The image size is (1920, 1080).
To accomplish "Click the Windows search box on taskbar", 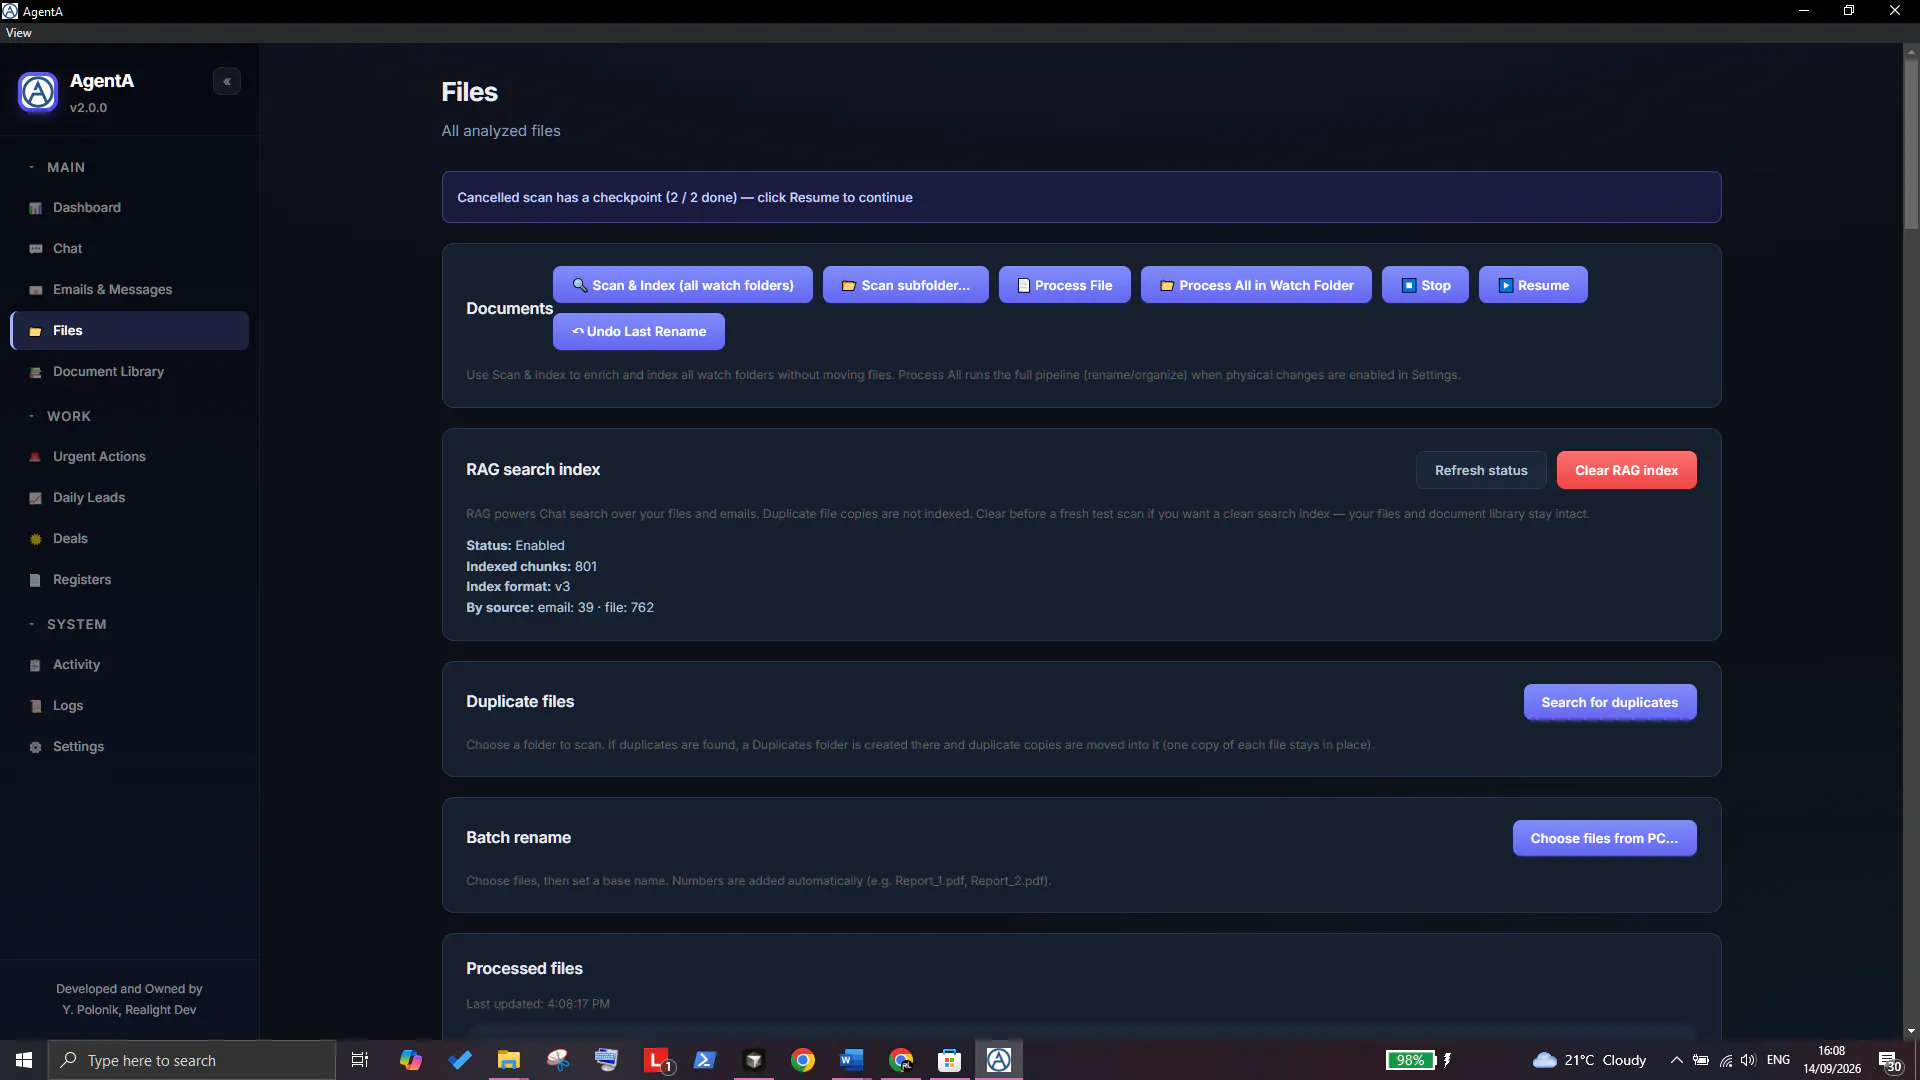I will 192,1060.
